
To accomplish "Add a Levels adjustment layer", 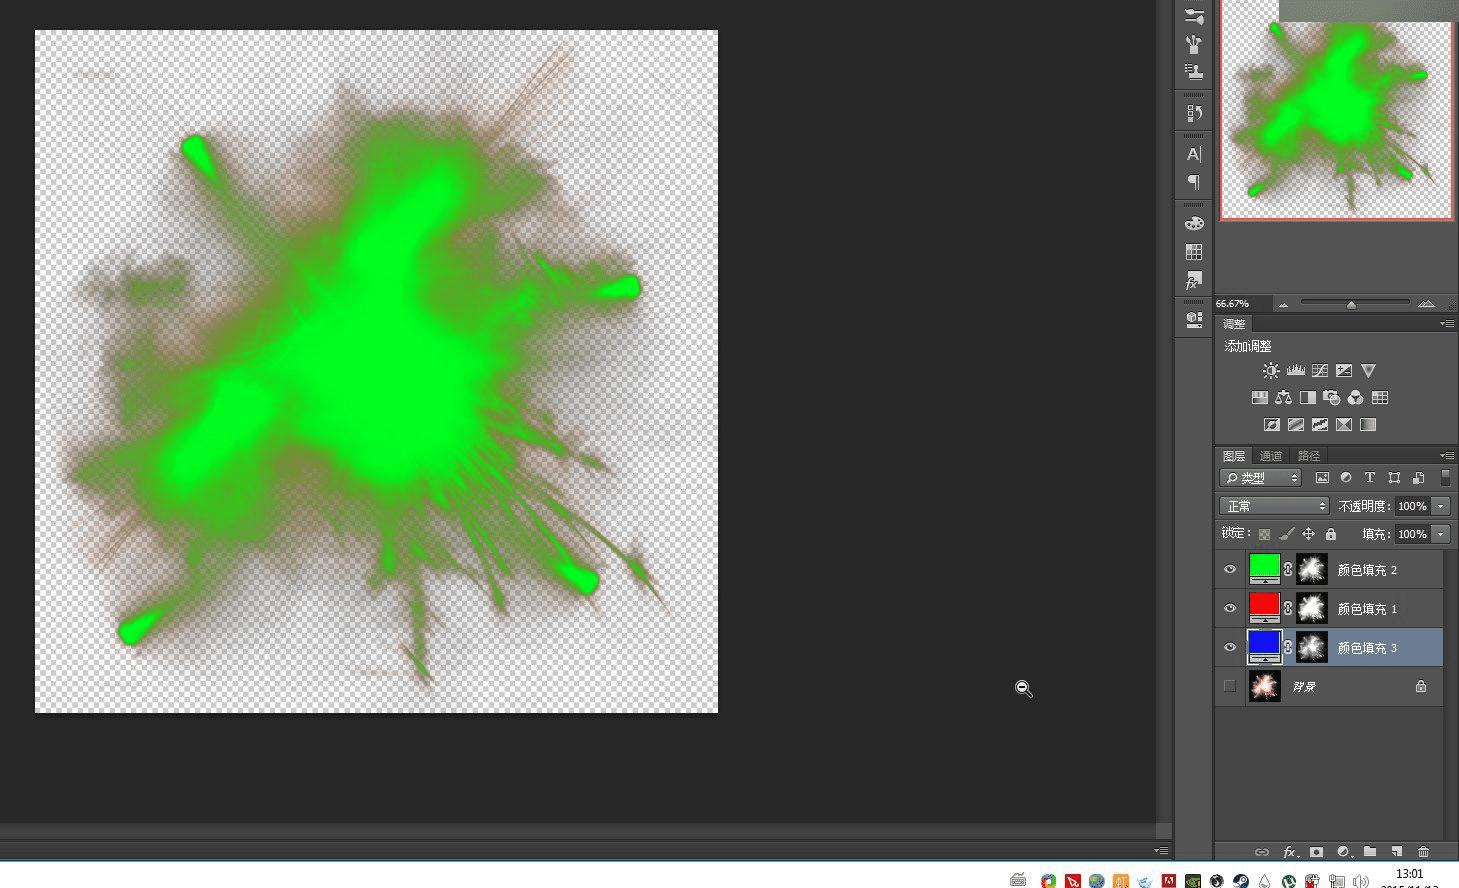I will [x=1296, y=371].
